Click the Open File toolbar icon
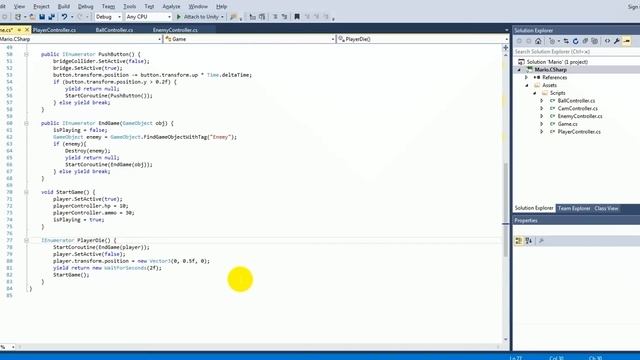This screenshot has height=360, width=640. [32, 17]
